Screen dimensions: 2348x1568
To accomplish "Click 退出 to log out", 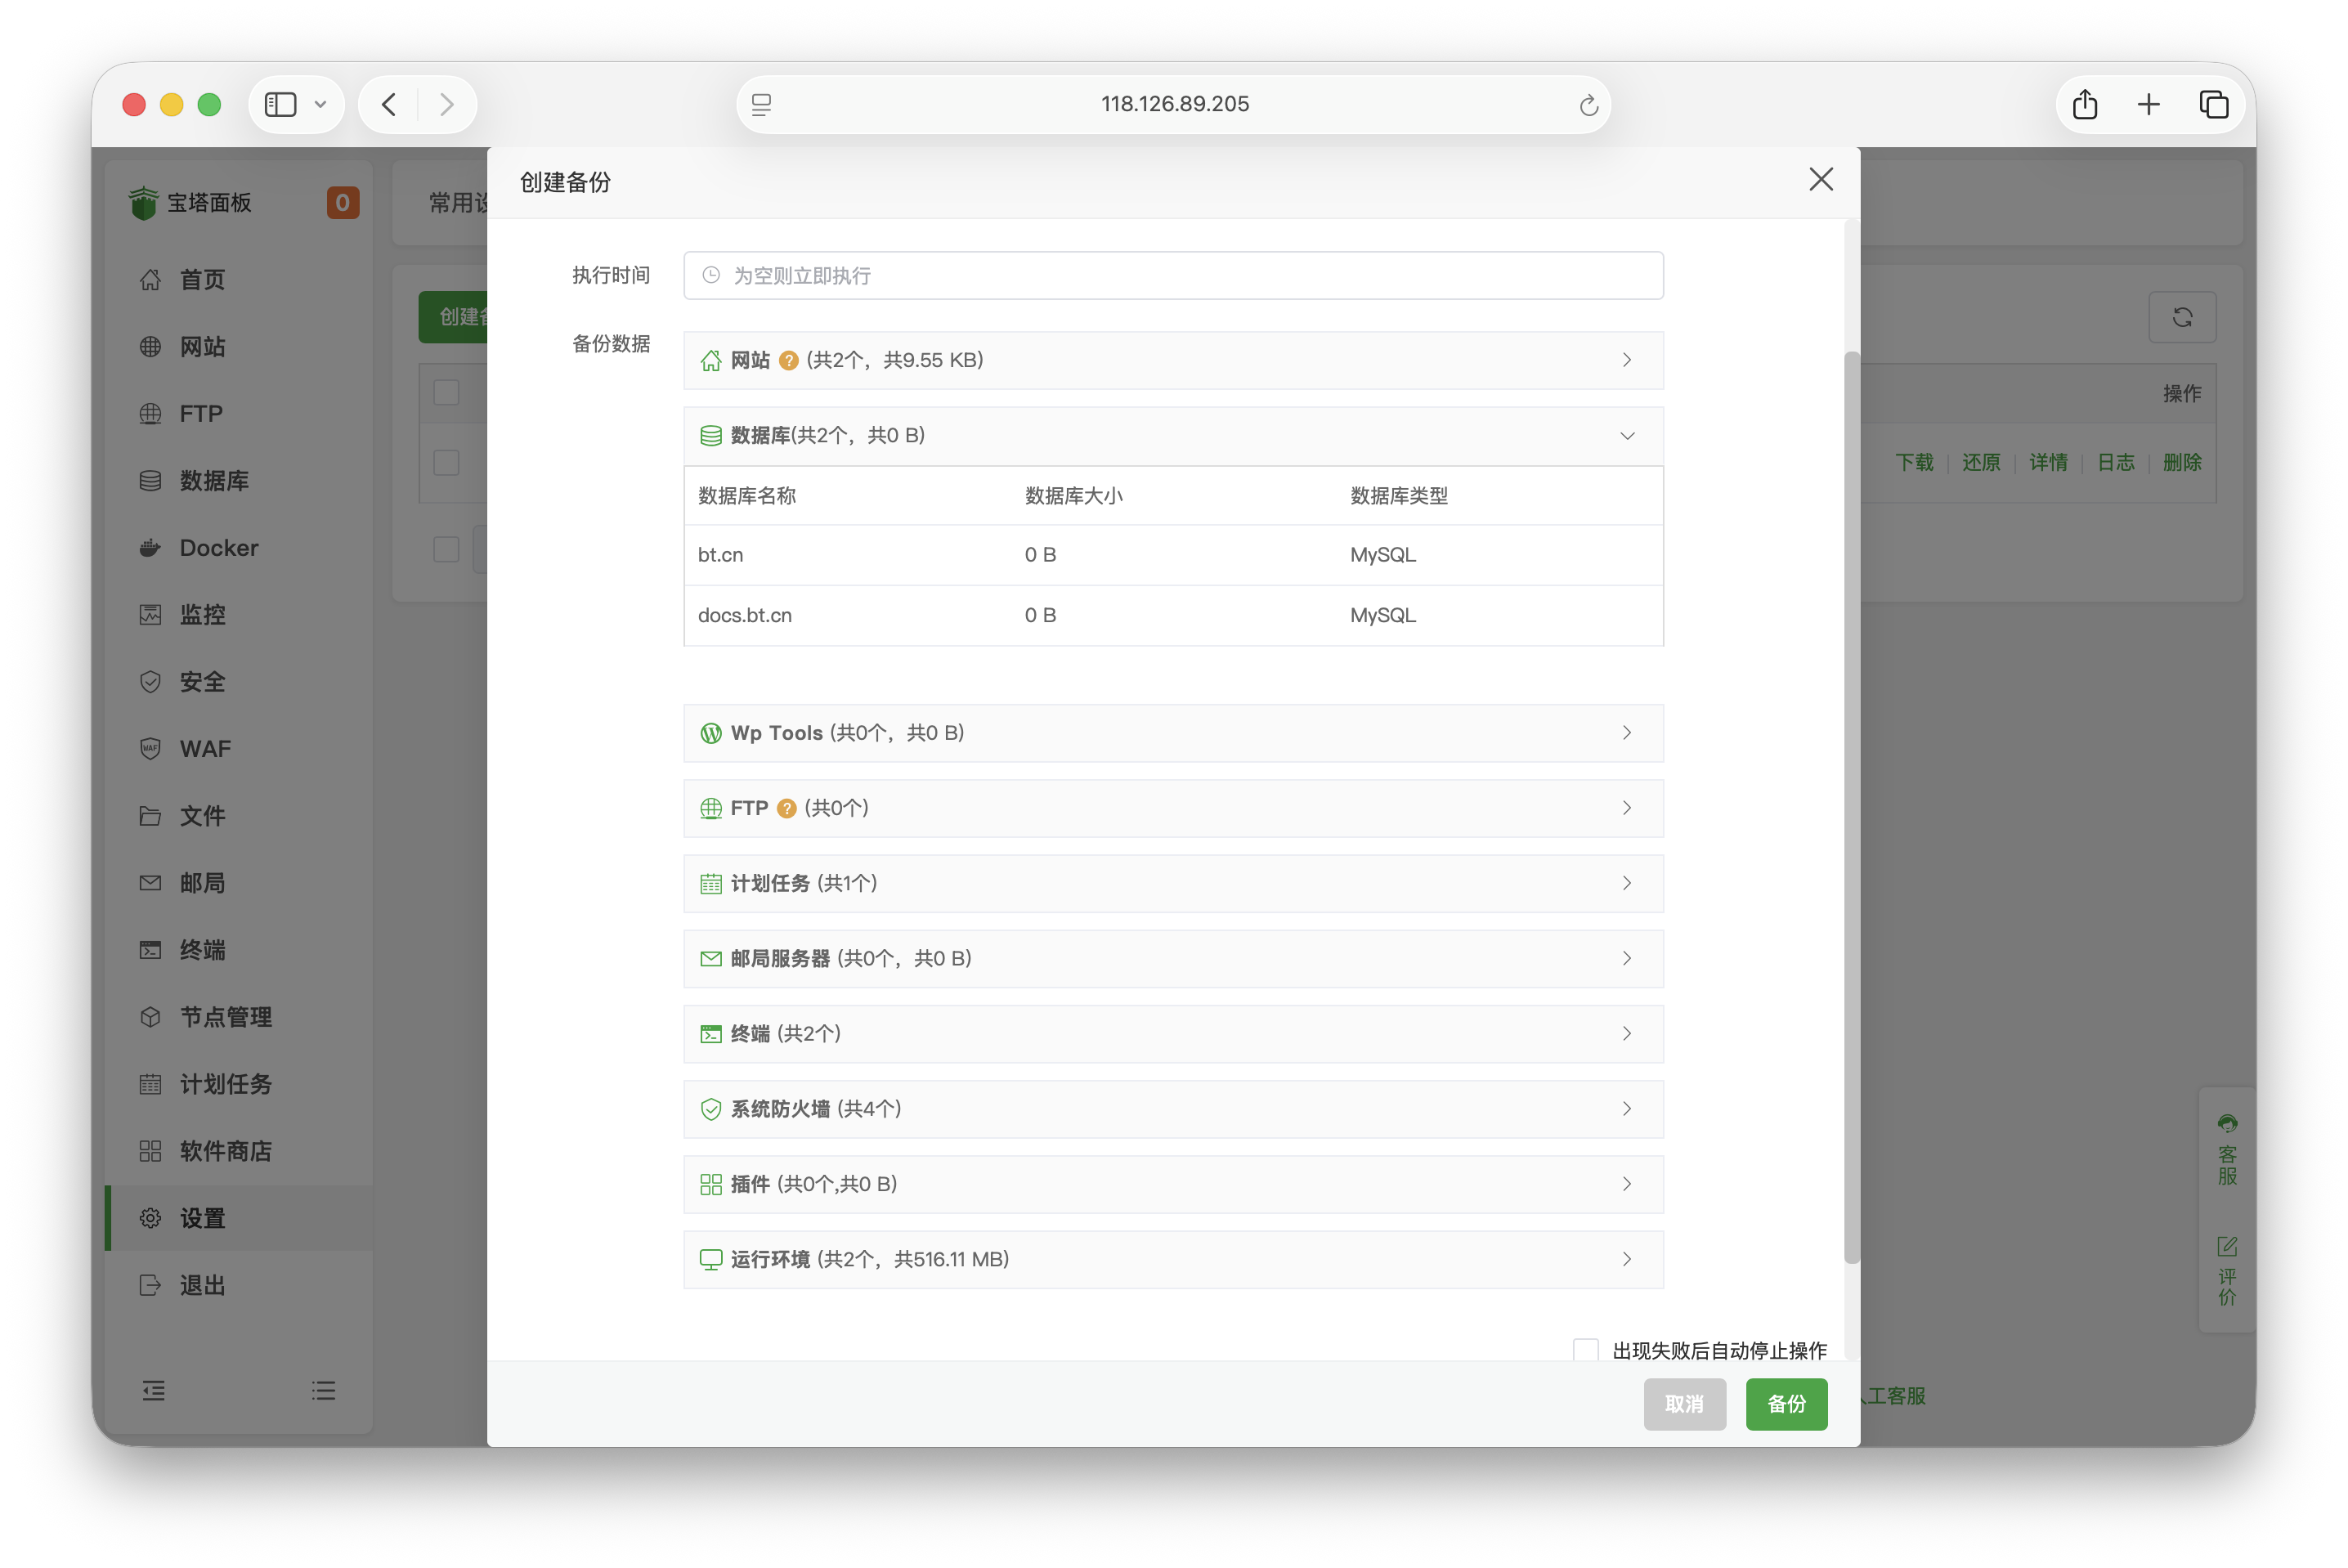I will (201, 1285).
